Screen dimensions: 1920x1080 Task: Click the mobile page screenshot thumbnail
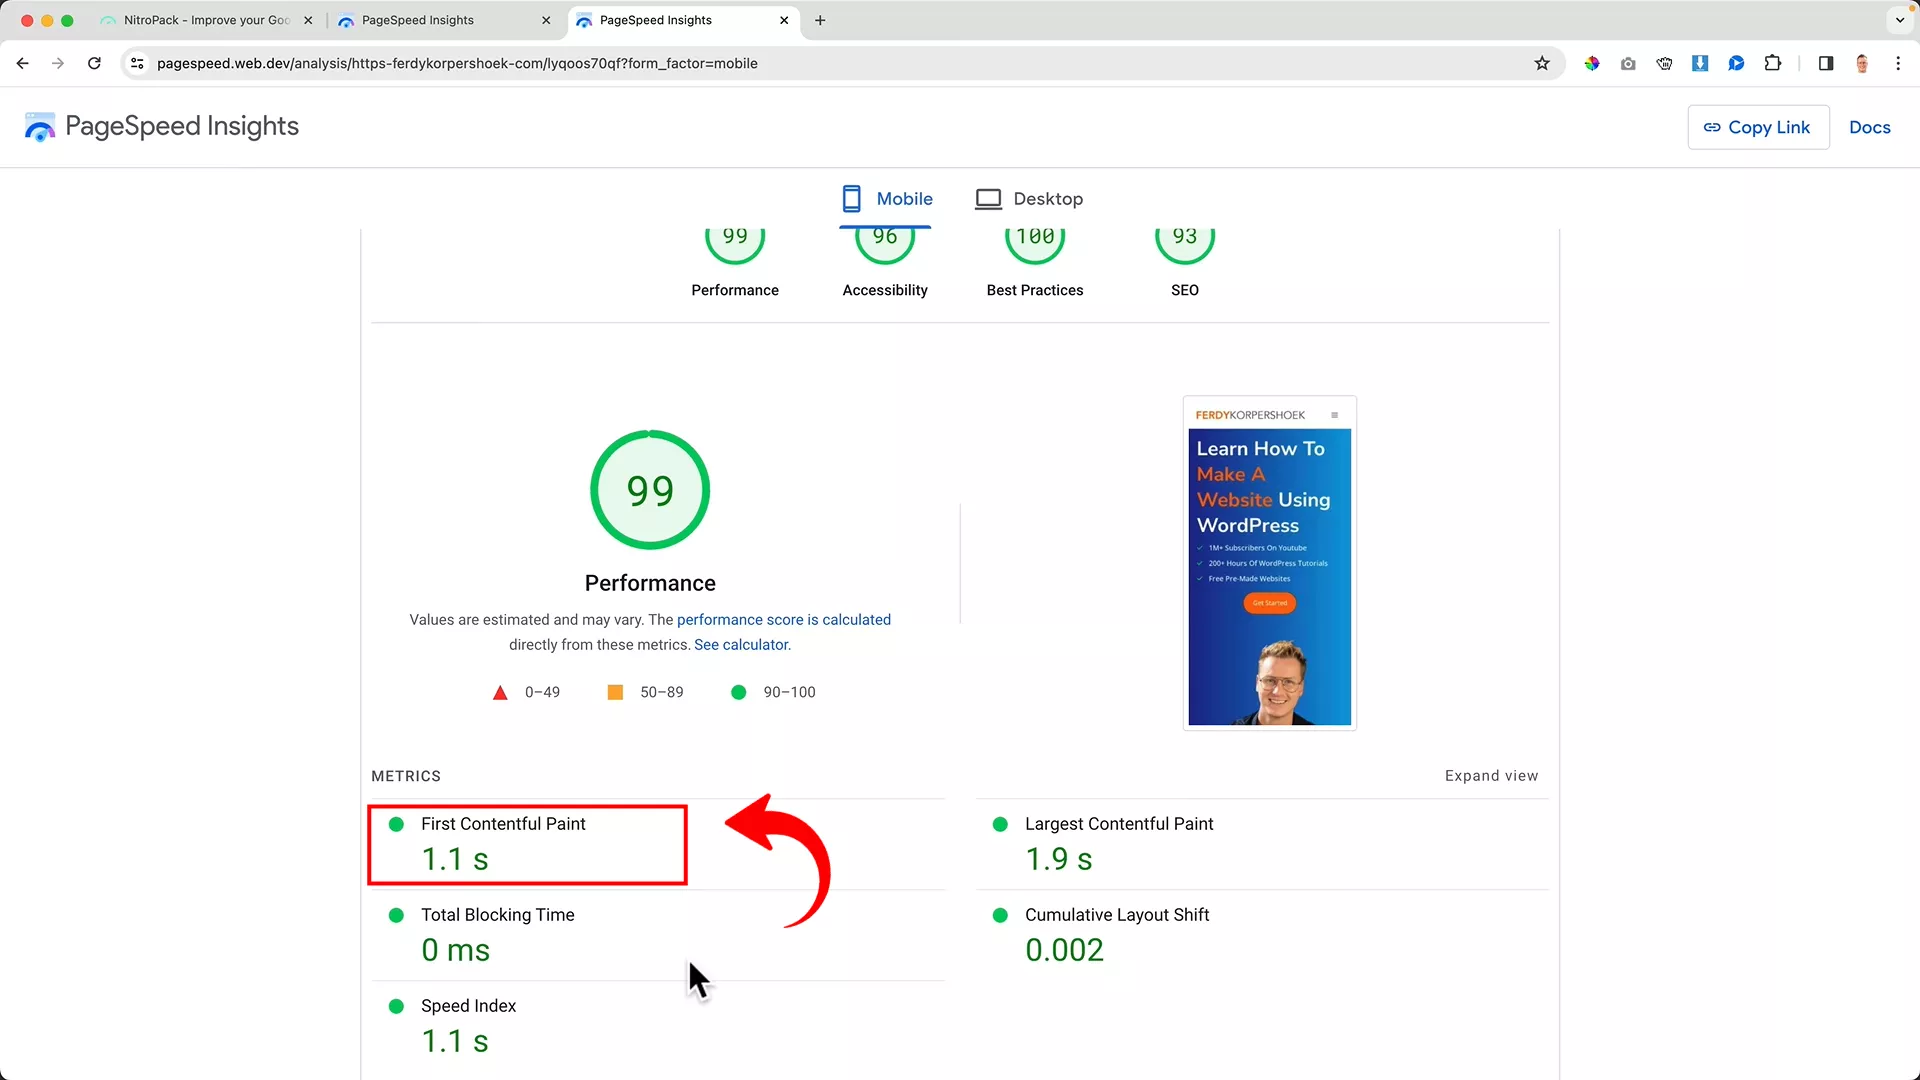coord(1269,563)
